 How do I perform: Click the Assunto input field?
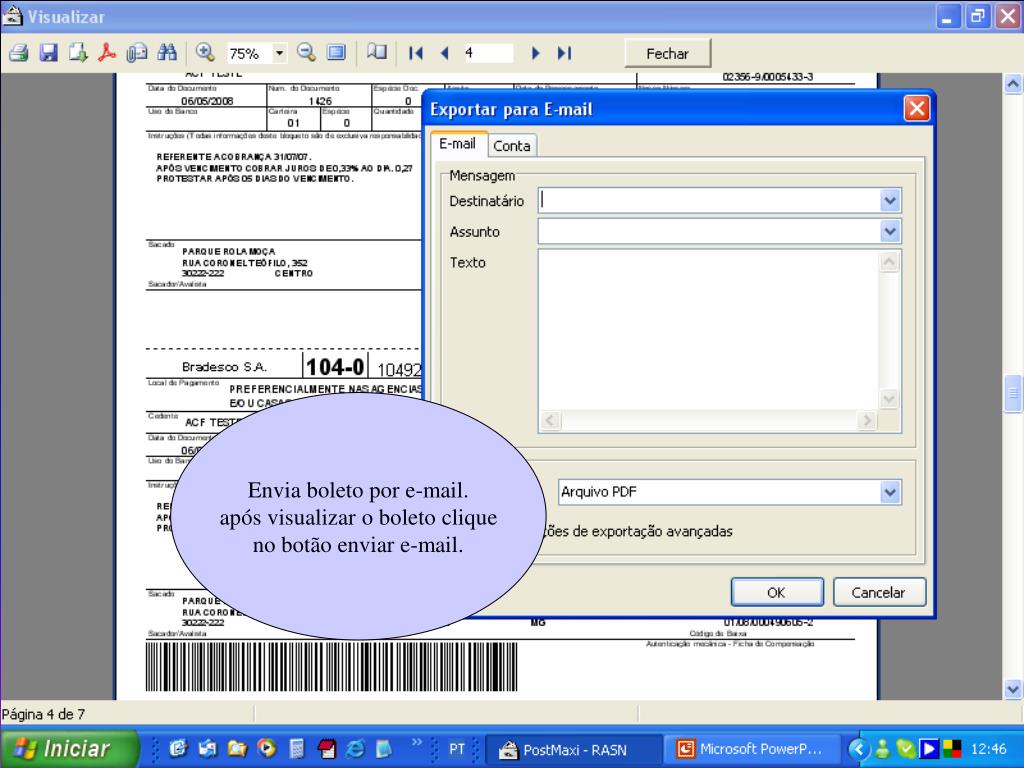point(710,231)
